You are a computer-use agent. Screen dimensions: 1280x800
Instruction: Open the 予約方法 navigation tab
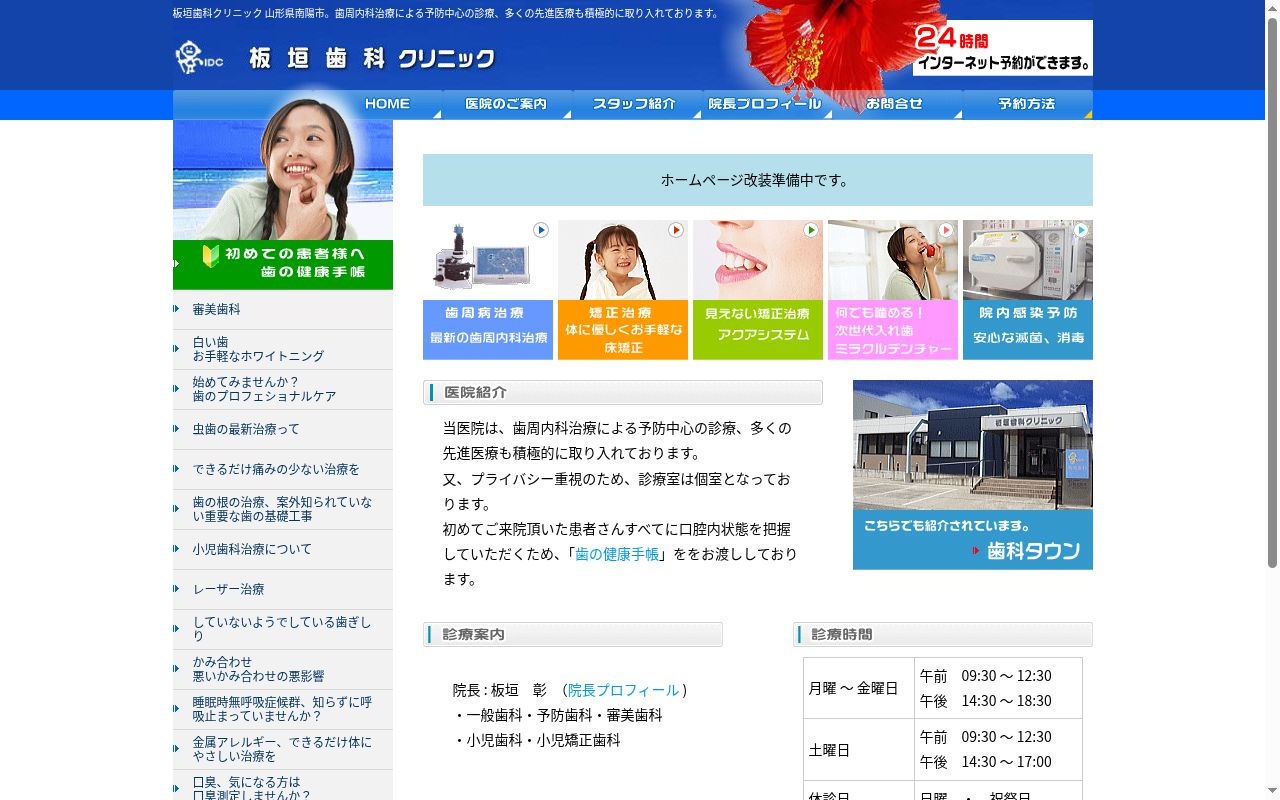click(1028, 104)
